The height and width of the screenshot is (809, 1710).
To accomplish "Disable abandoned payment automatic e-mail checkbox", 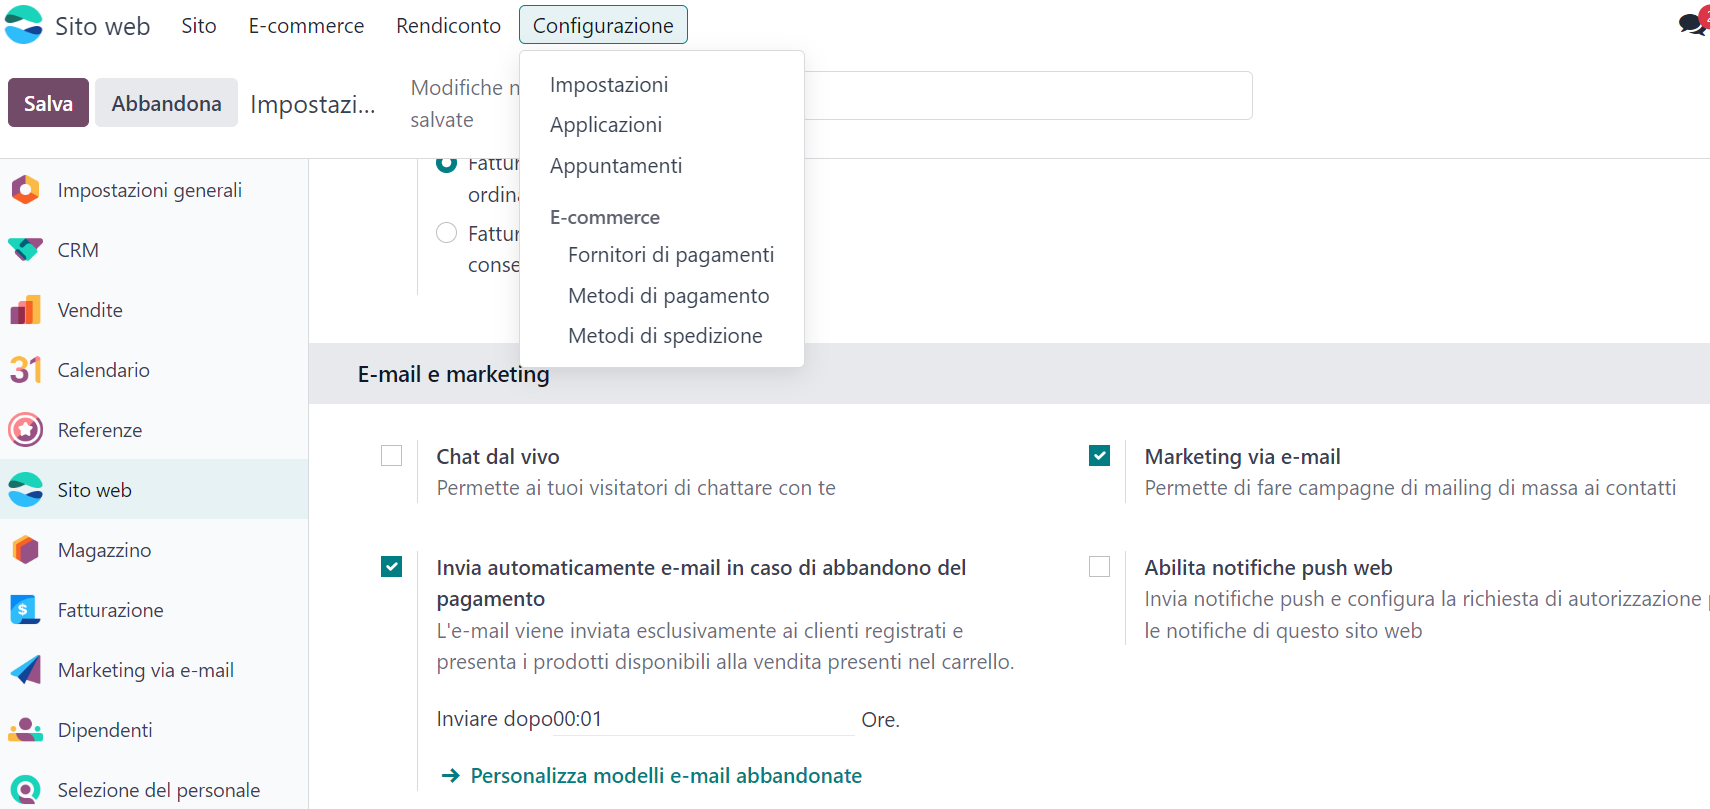I will (391, 567).
